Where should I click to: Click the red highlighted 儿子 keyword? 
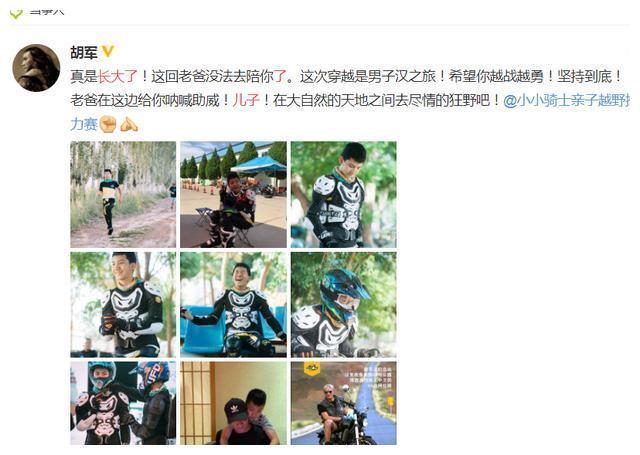pyautogui.click(x=246, y=100)
